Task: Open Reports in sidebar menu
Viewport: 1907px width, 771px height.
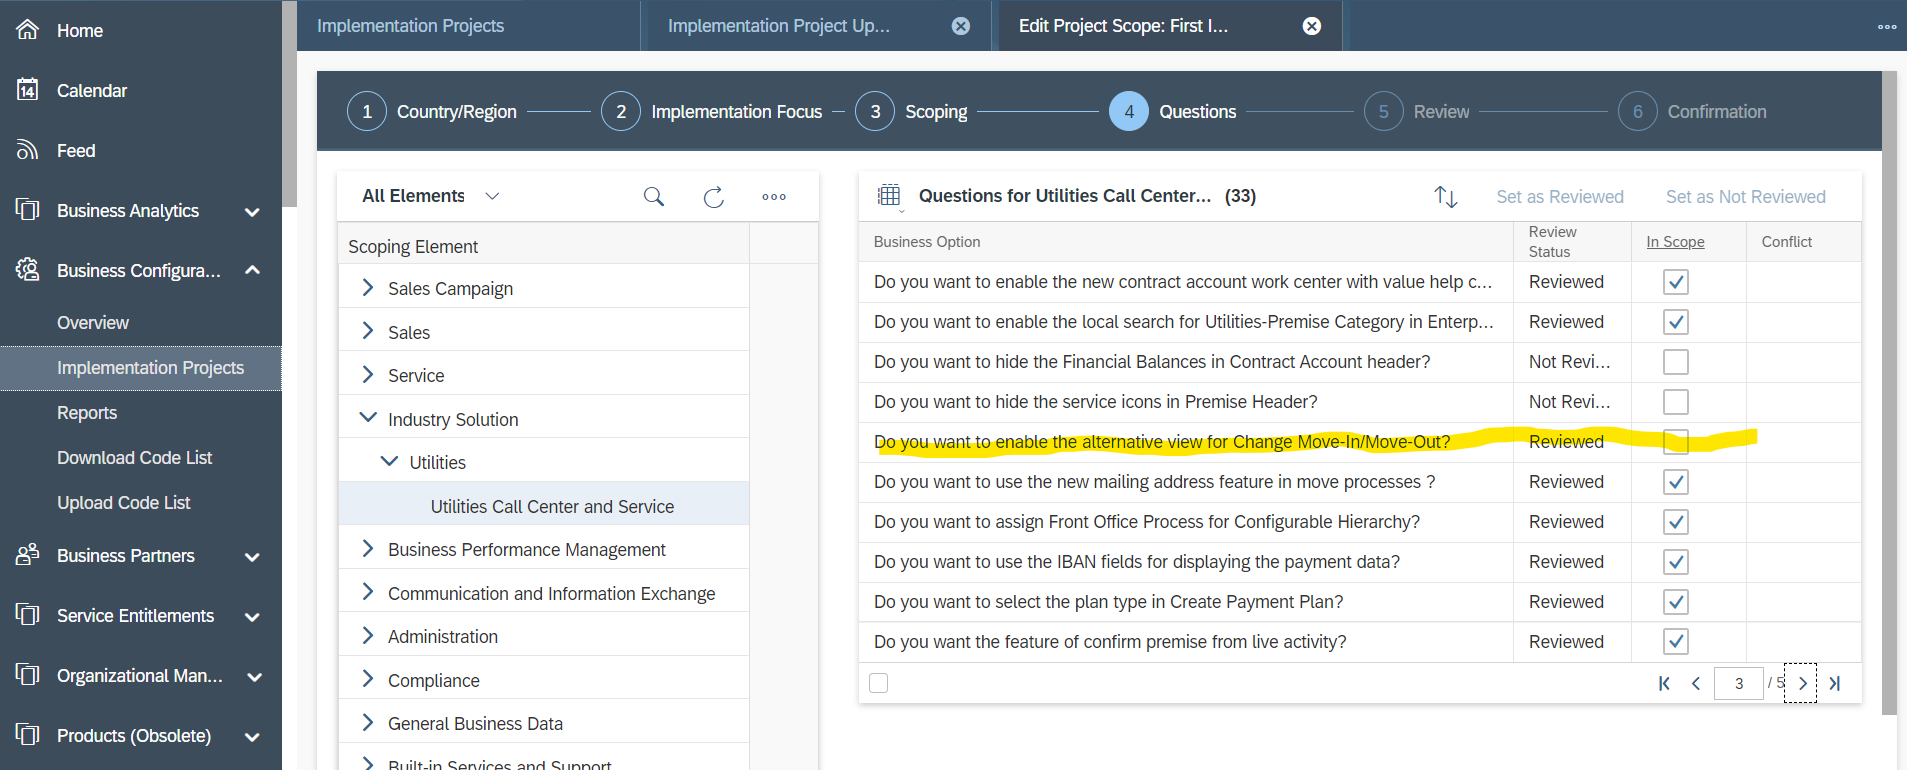Action: tap(87, 413)
